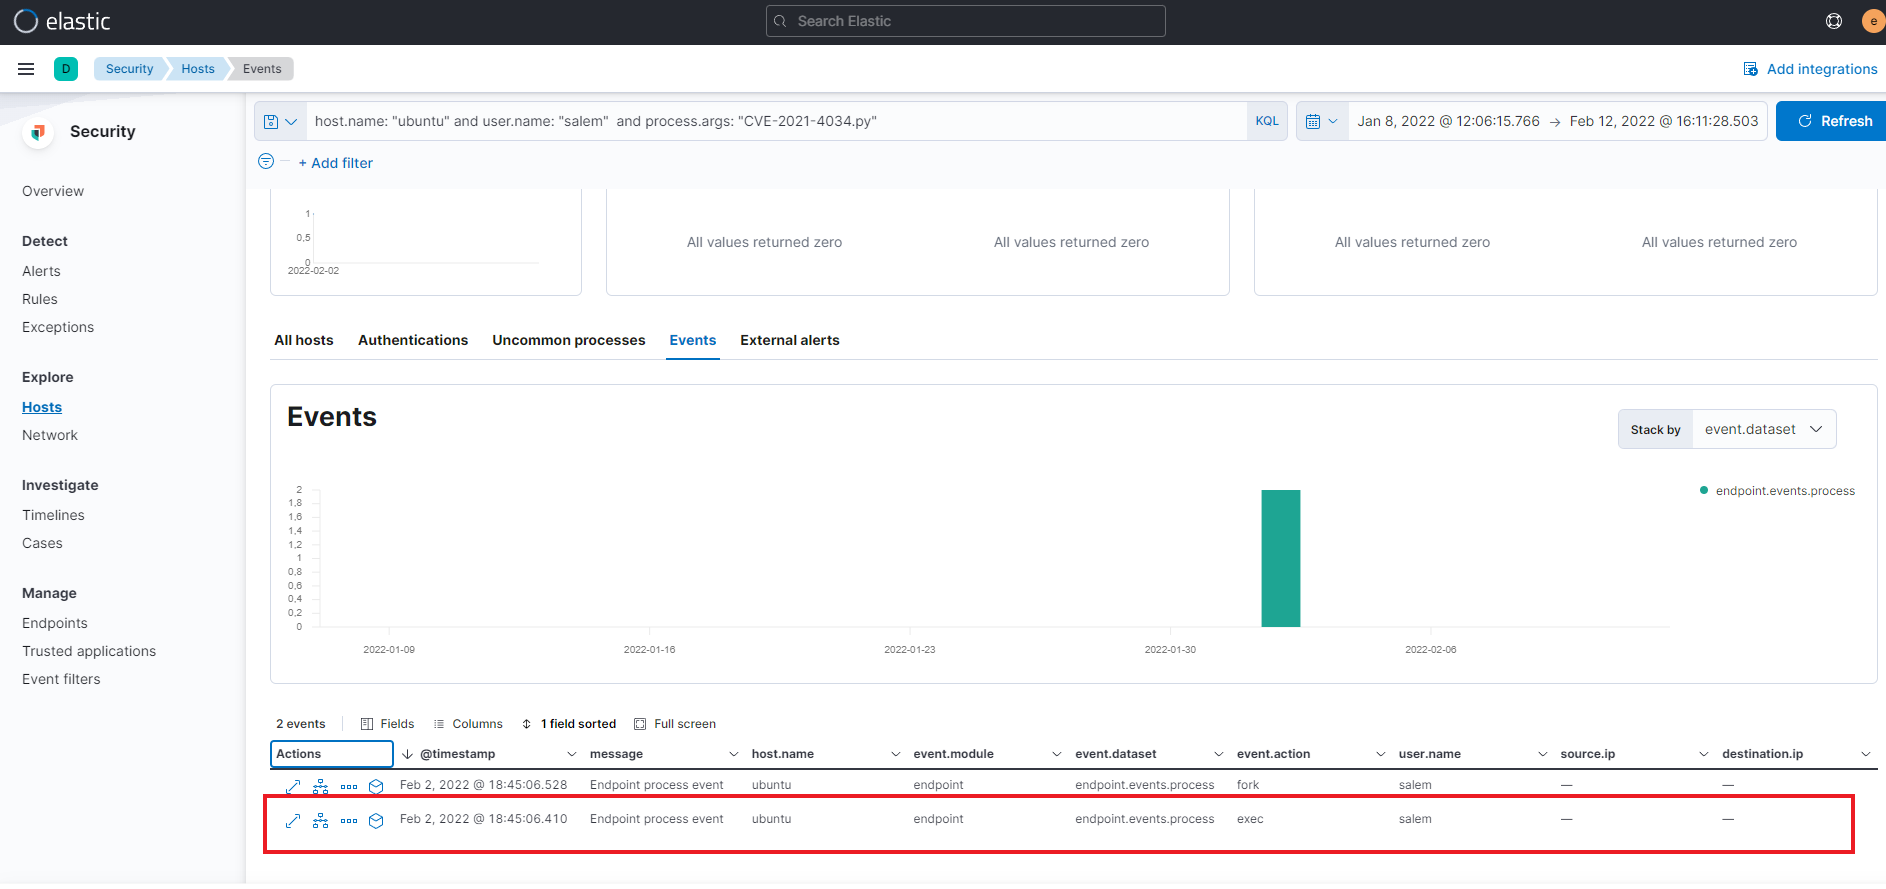1886x889 pixels.
Task: Open the Stack by event.dataset dropdown
Action: 1763,429
